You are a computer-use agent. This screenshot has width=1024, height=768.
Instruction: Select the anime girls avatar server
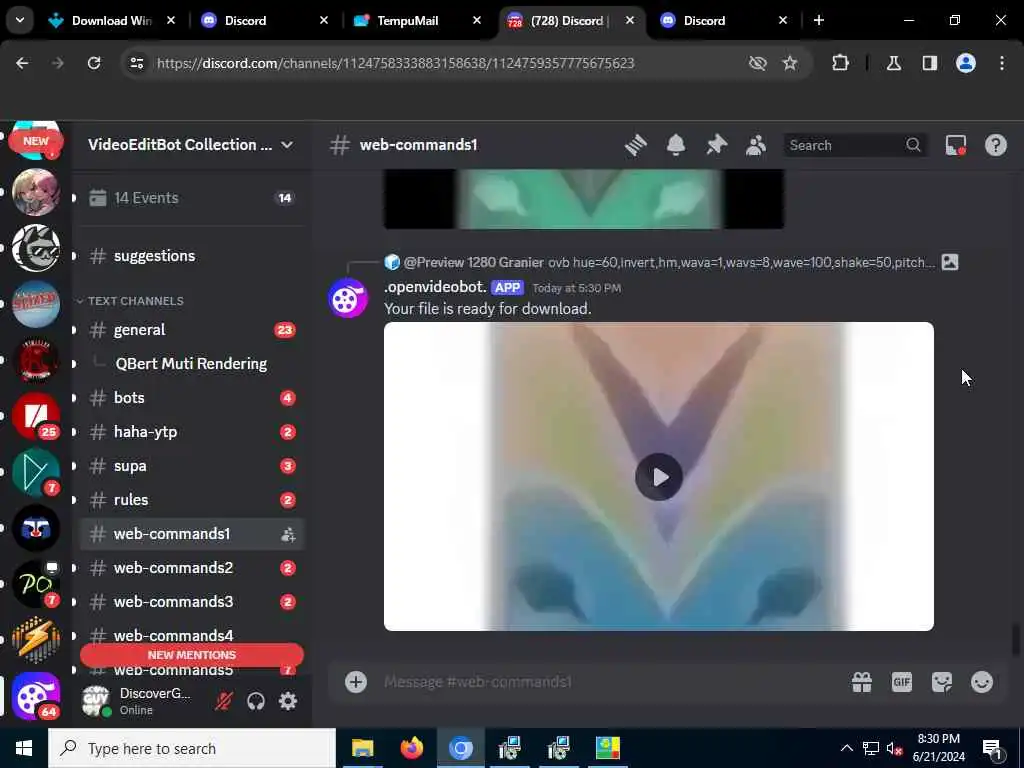tap(36, 192)
